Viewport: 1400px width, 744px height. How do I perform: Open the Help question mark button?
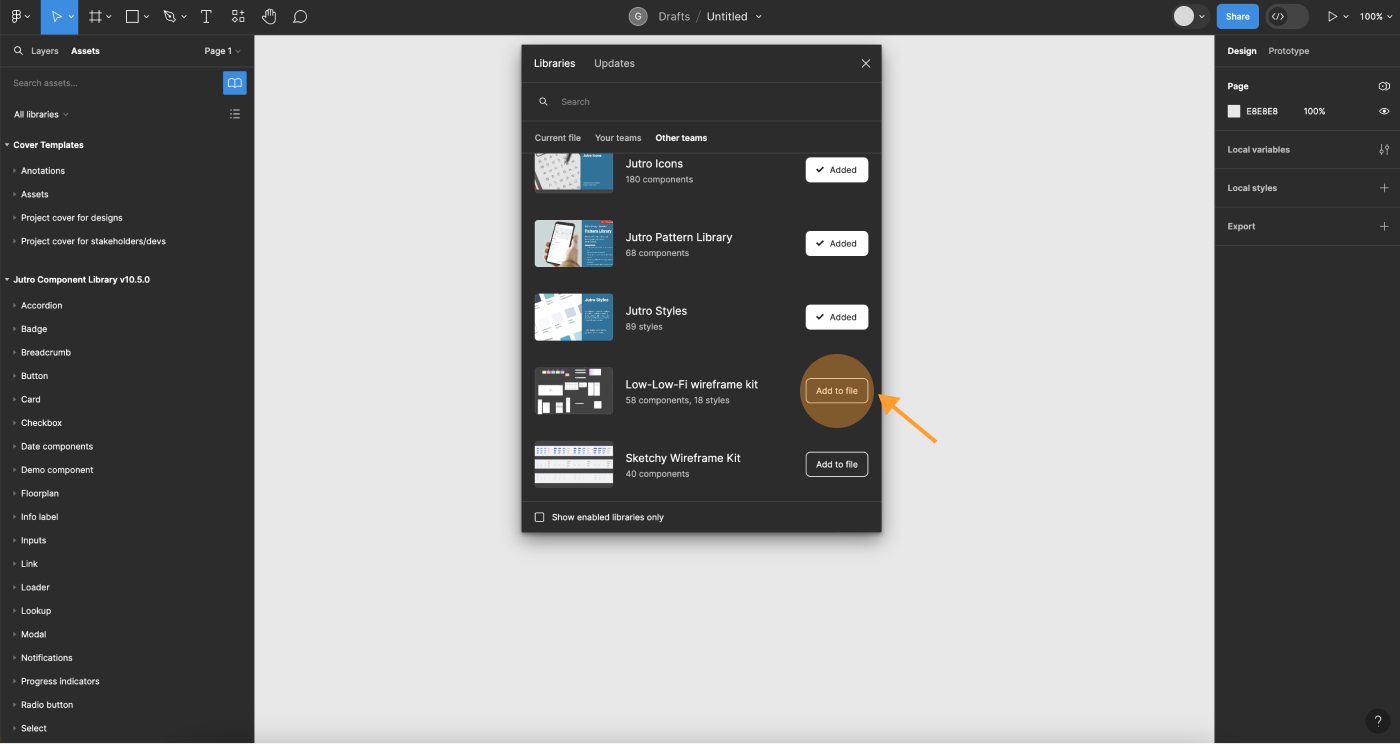(1378, 721)
